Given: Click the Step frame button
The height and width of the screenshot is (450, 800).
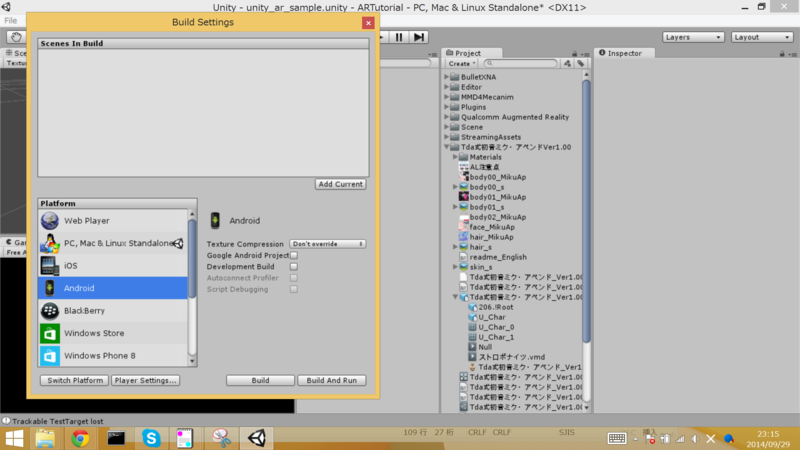Looking at the screenshot, I should pyautogui.click(x=419, y=37).
